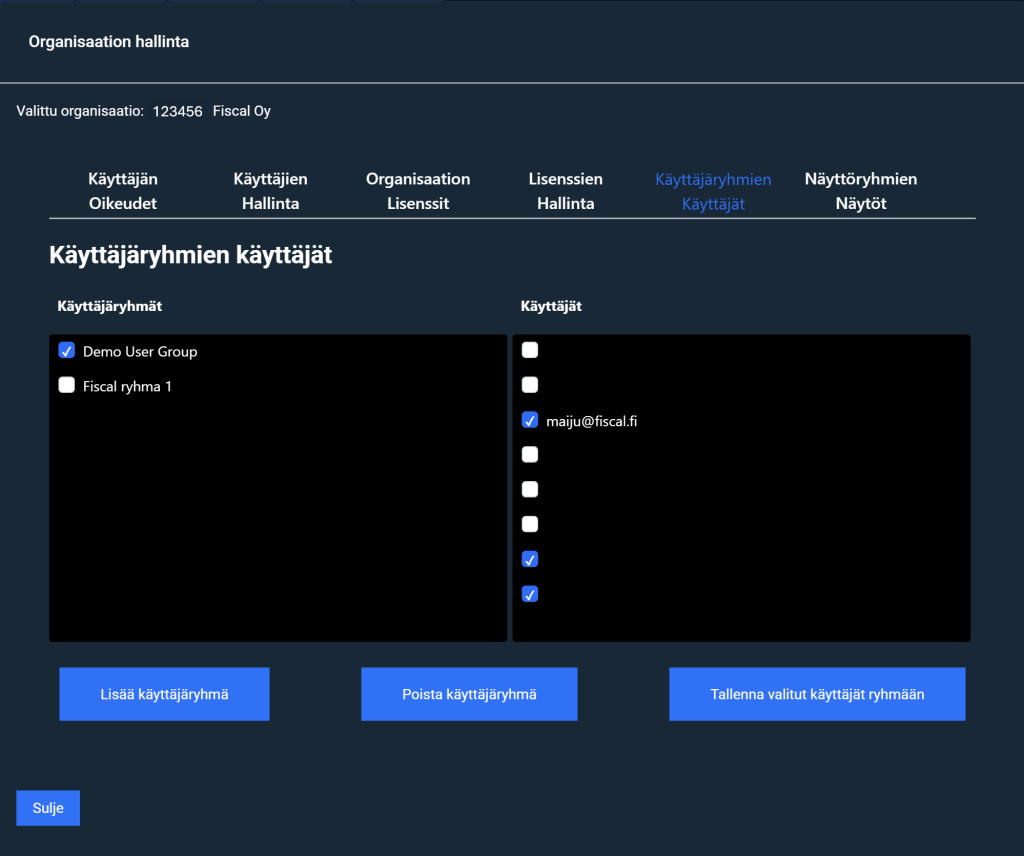The image size is (1024, 856).
Task: Uncheck the seventh checkbox in Käyttäjät list
Action: coord(530,559)
